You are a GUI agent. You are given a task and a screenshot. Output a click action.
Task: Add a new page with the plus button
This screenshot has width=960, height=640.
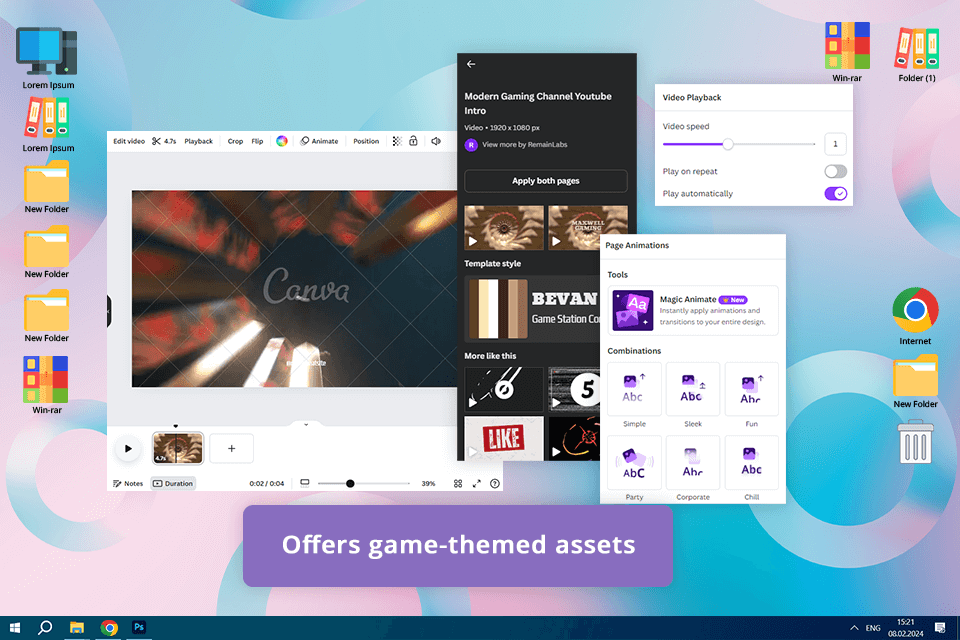231,448
